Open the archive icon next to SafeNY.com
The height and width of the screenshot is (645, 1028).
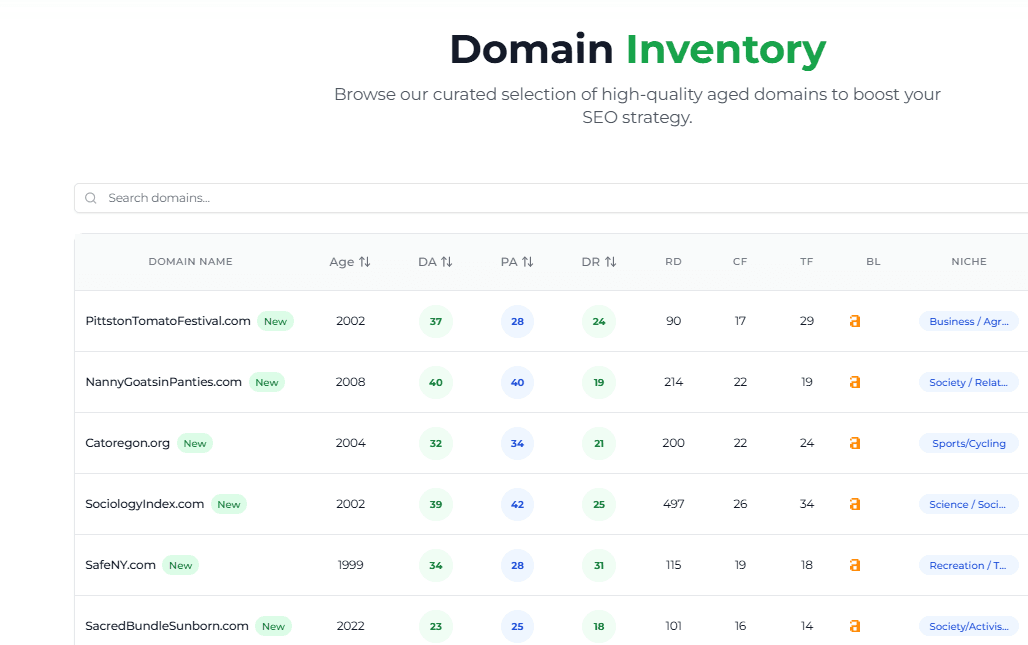[855, 565]
